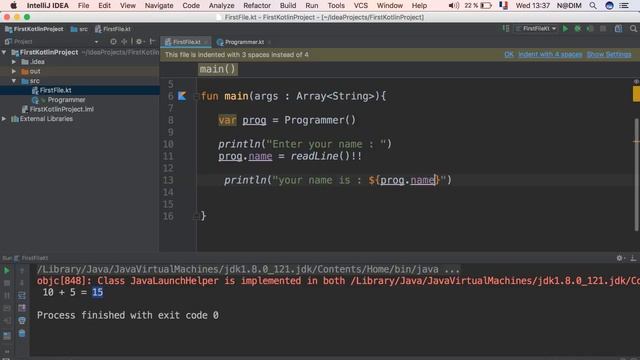
Task: Click the dump threads icon in the Run panel
Action: pyautogui.click(x=7, y=308)
